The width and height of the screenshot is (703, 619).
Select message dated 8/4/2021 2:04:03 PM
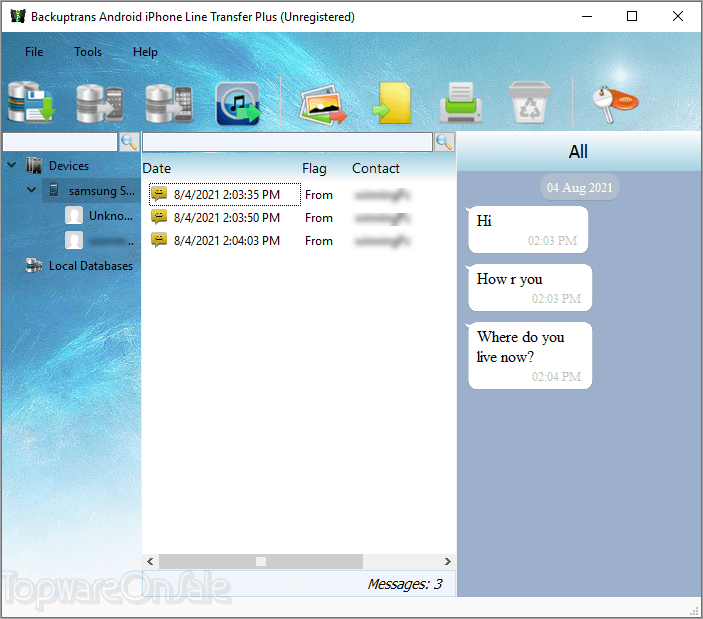point(226,240)
